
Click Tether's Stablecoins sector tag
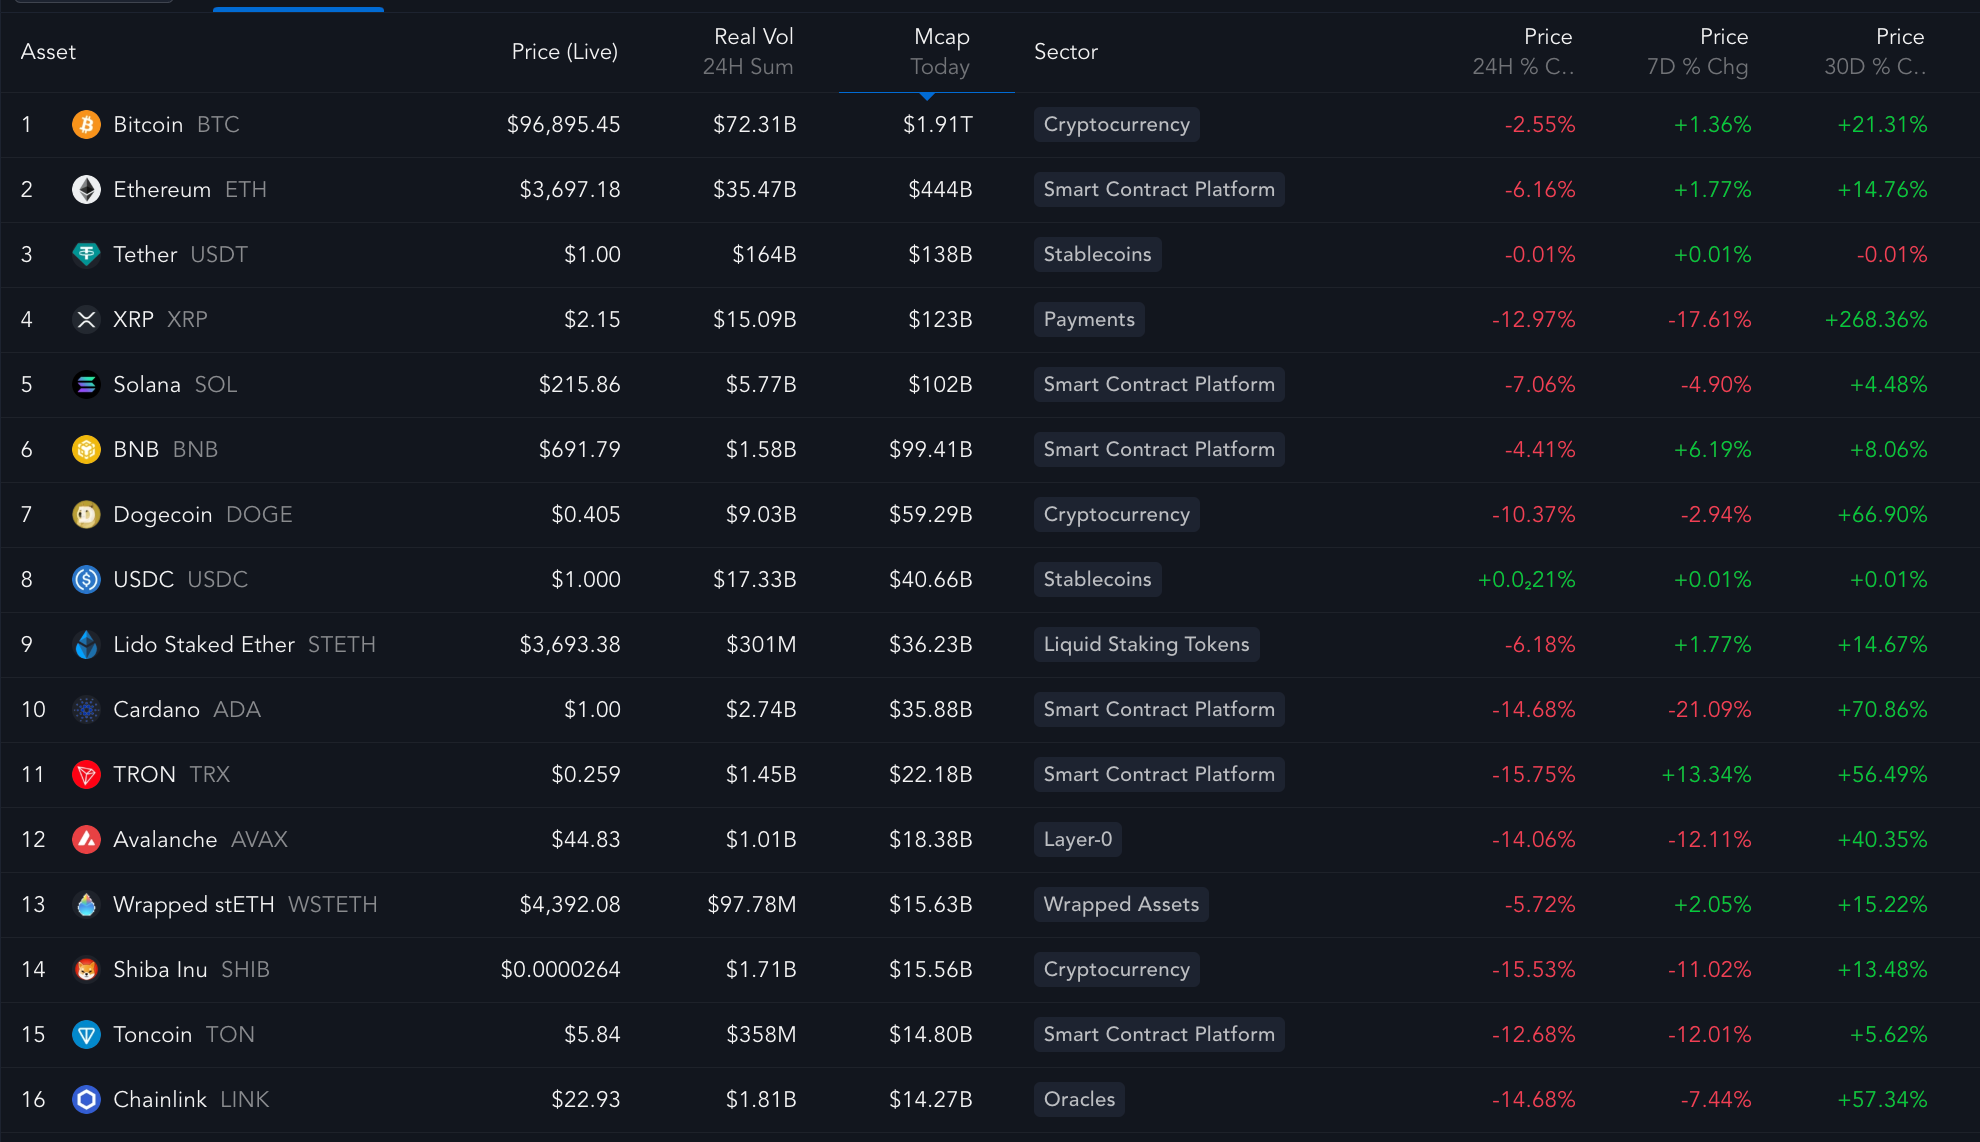[1097, 255]
